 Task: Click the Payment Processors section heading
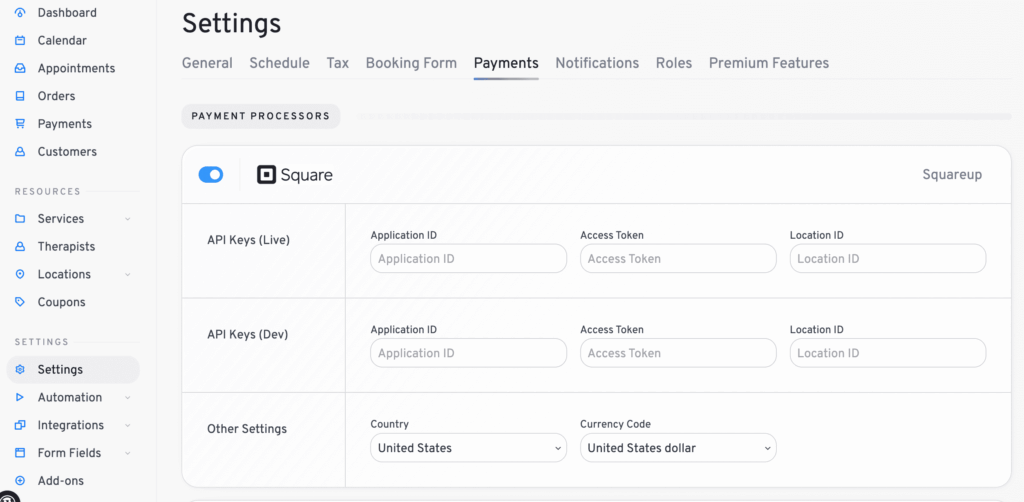coord(261,116)
